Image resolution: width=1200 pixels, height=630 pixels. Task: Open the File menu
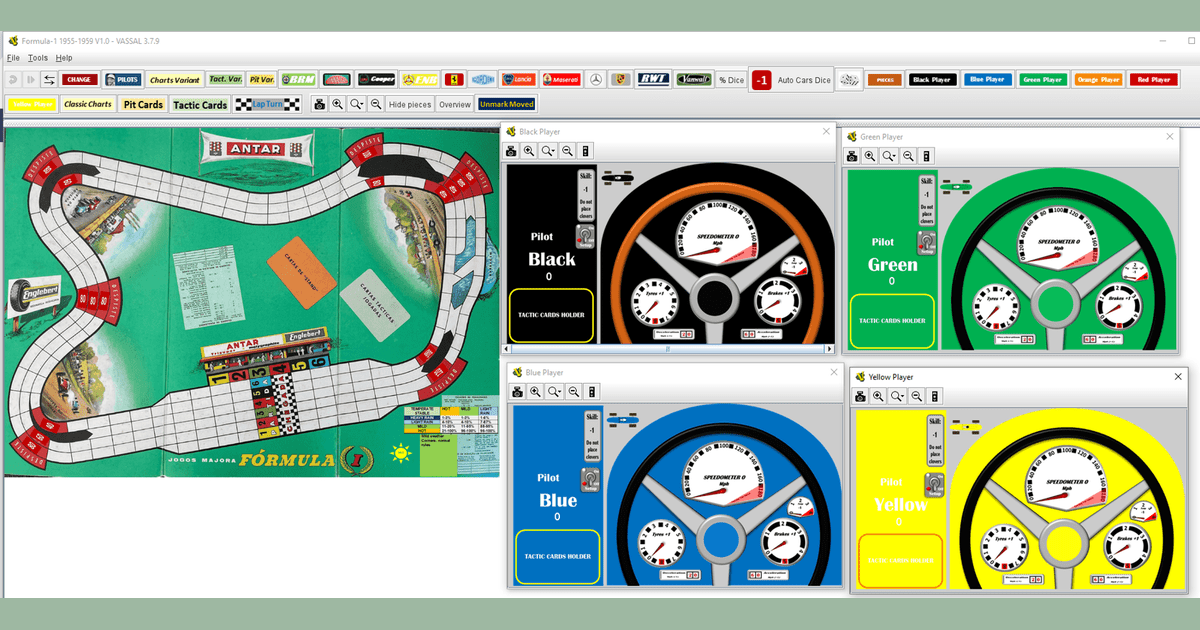click(13, 58)
